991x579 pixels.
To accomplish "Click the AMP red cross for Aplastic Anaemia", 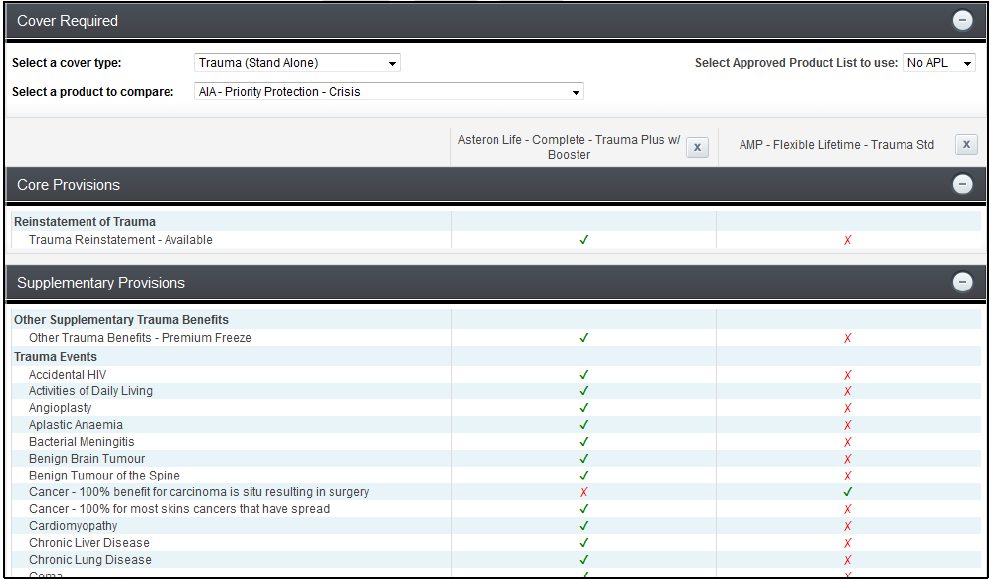I will [848, 425].
